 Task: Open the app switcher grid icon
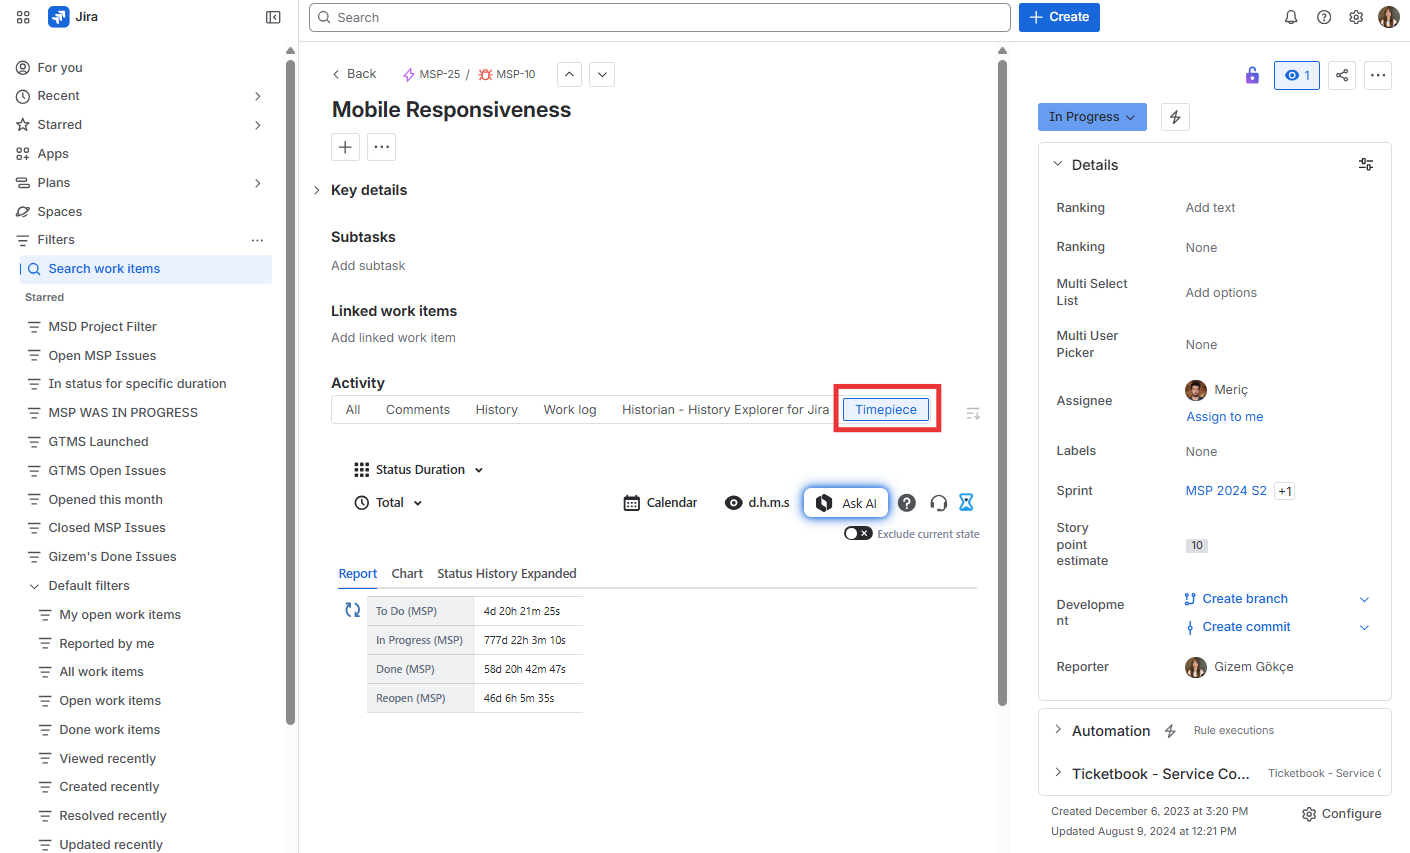click(x=23, y=17)
